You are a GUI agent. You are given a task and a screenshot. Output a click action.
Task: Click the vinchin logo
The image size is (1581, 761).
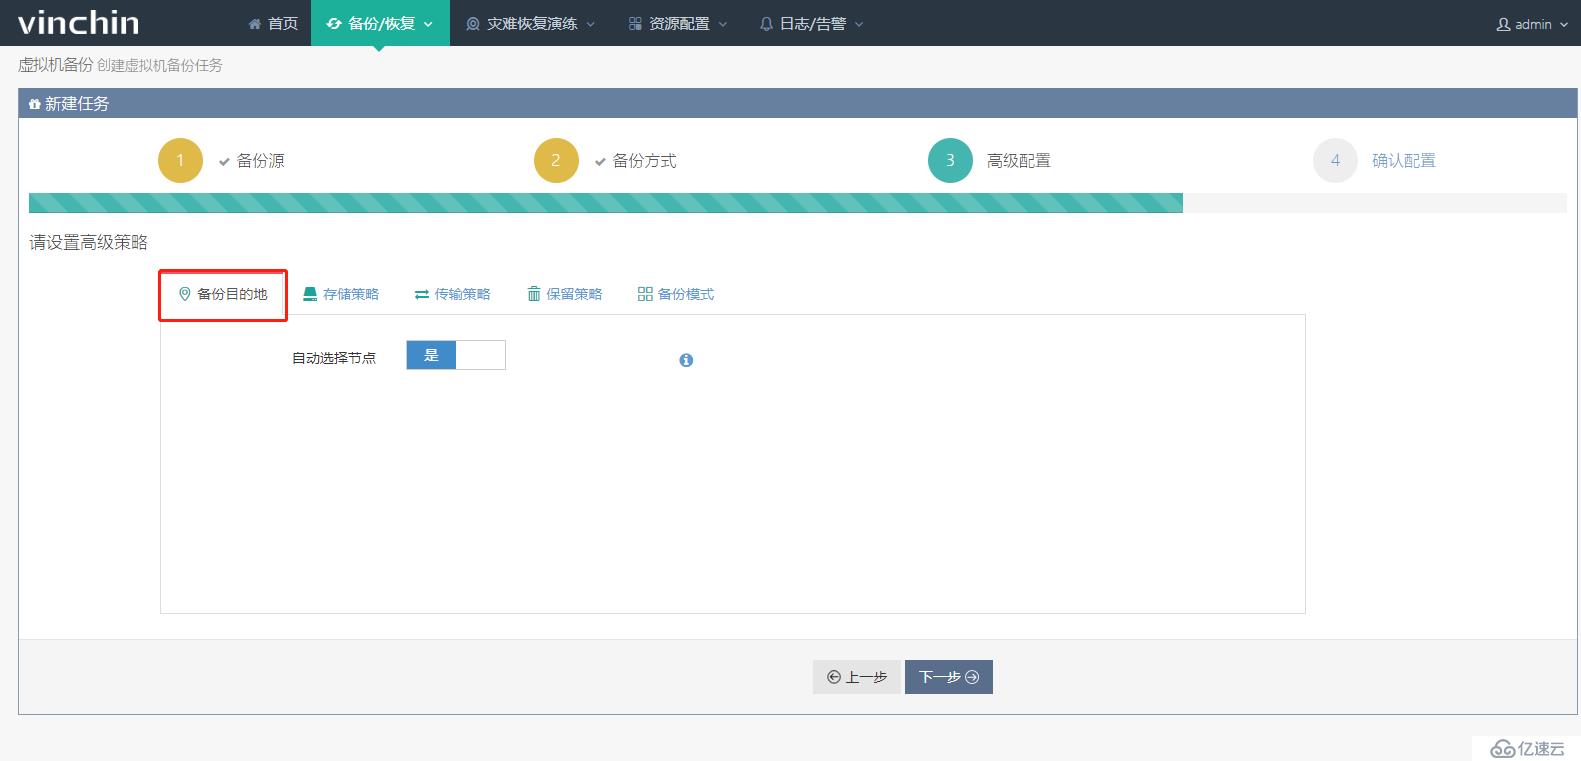click(x=78, y=22)
